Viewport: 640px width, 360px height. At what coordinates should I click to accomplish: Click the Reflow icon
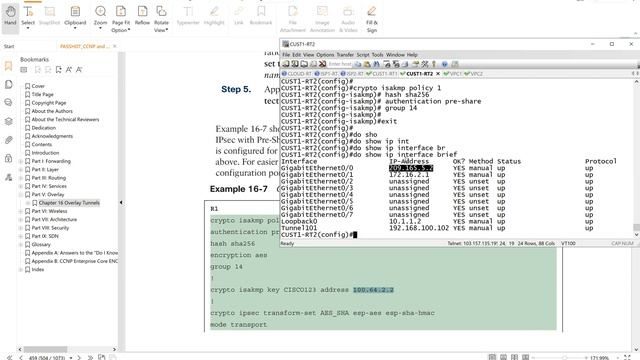[x=142, y=11]
